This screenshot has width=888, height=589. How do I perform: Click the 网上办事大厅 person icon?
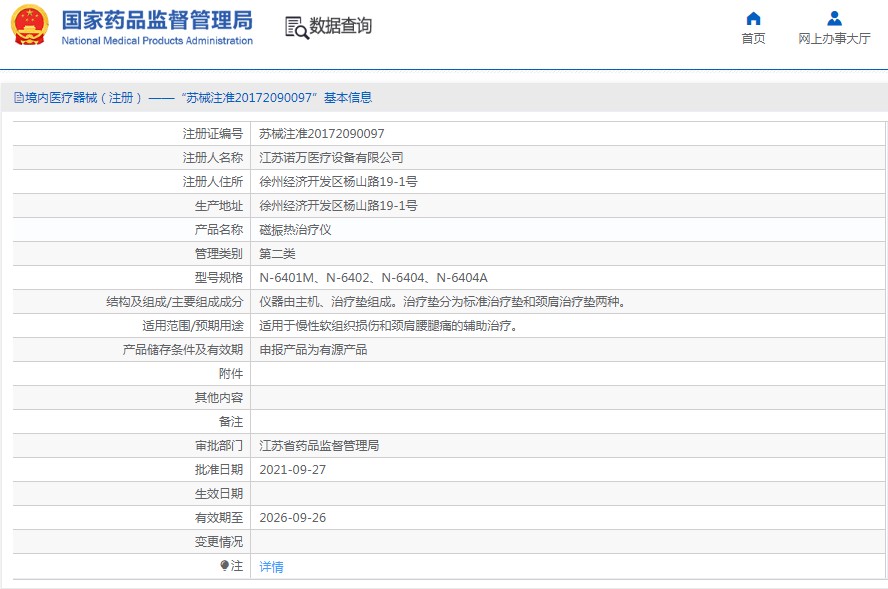(834, 18)
